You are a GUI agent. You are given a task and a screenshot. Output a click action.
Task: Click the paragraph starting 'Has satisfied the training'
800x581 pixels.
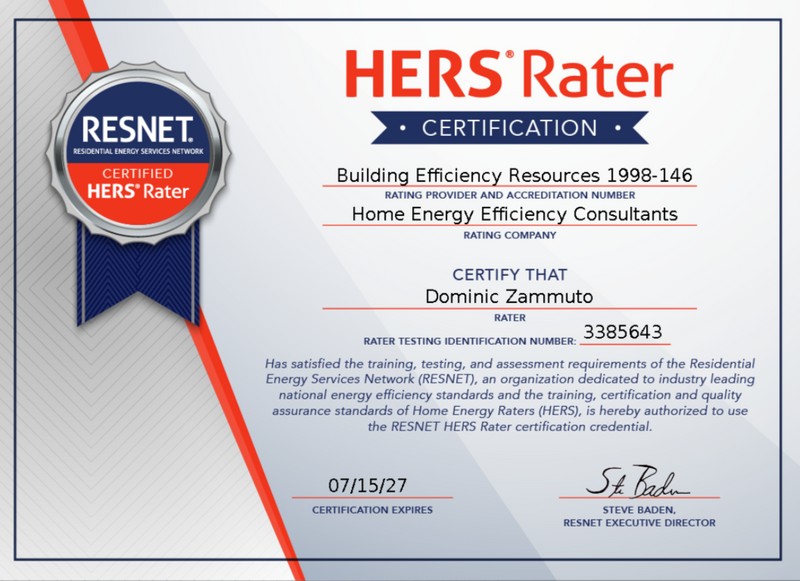(x=510, y=395)
